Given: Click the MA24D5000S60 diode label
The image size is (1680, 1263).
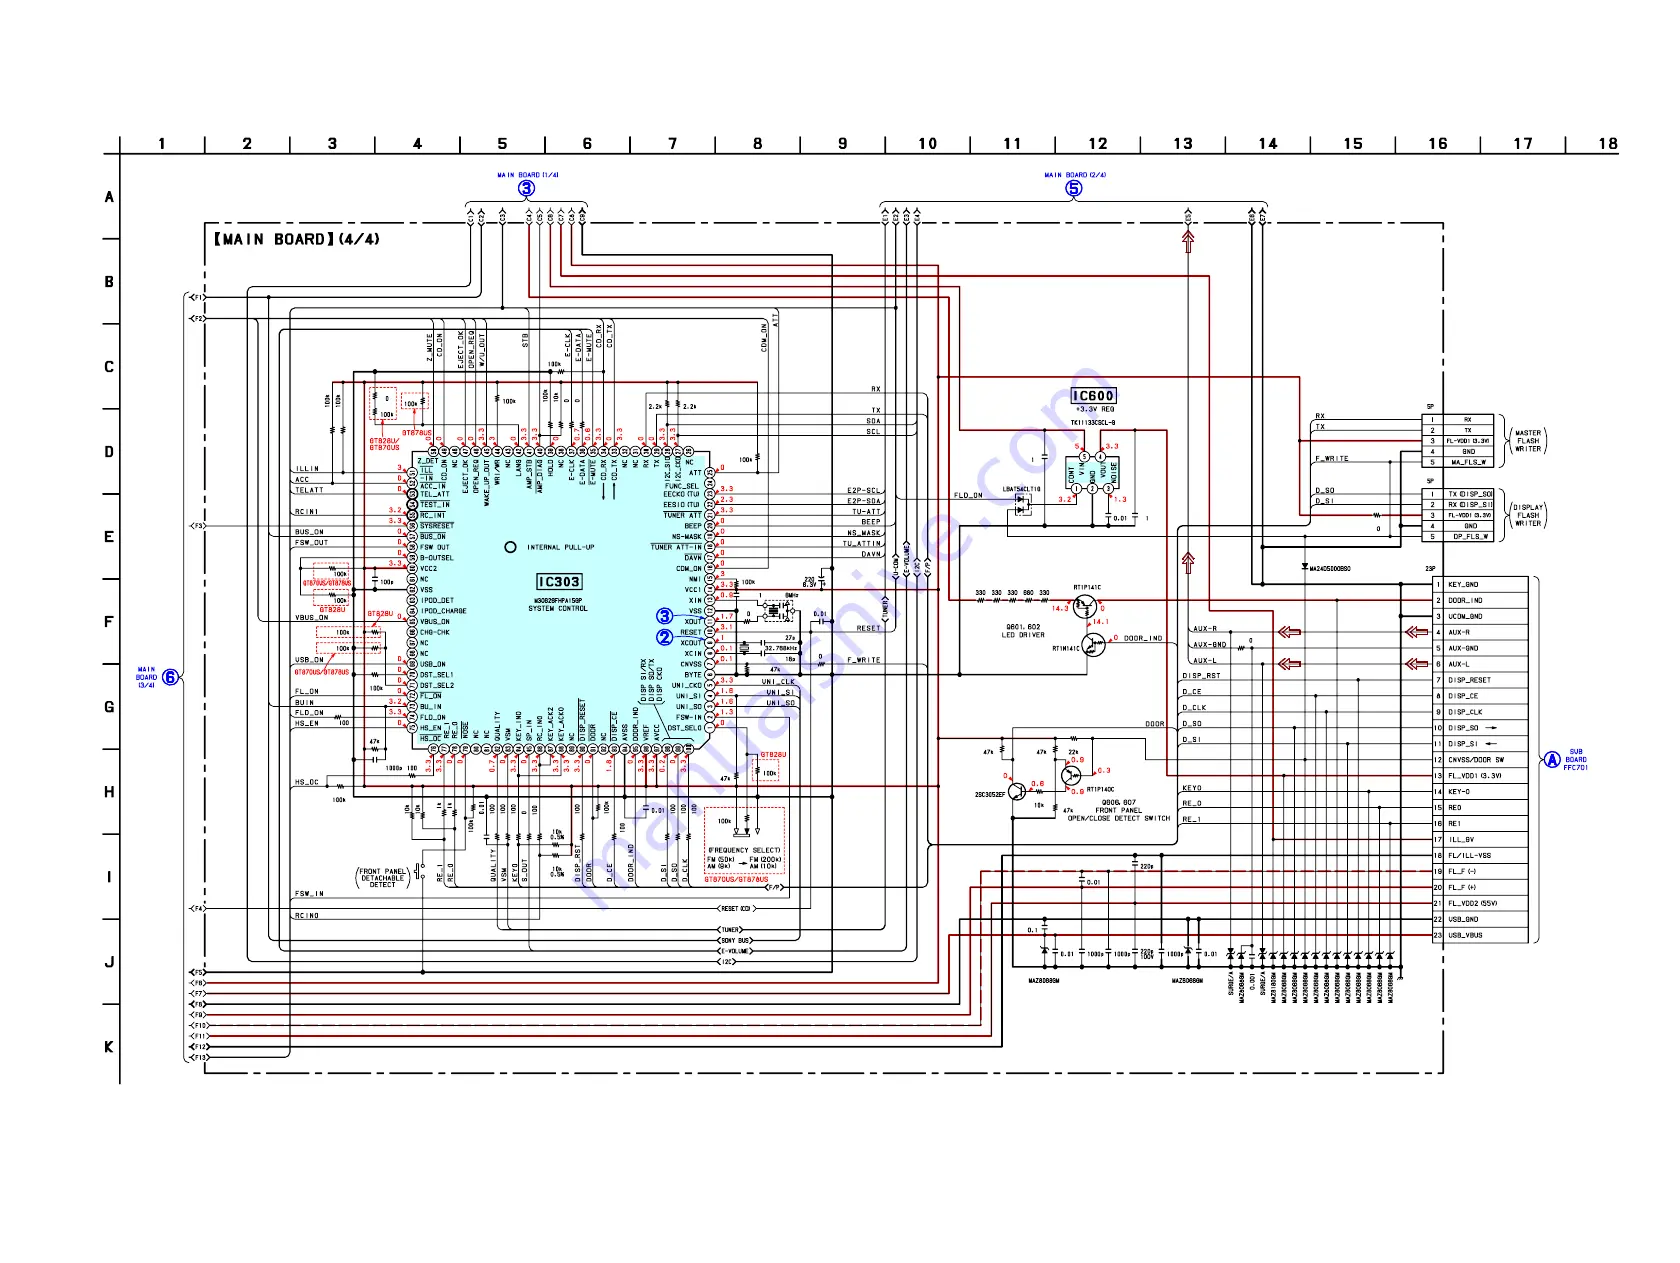Looking at the screenshot, I should click(1330, 569).
